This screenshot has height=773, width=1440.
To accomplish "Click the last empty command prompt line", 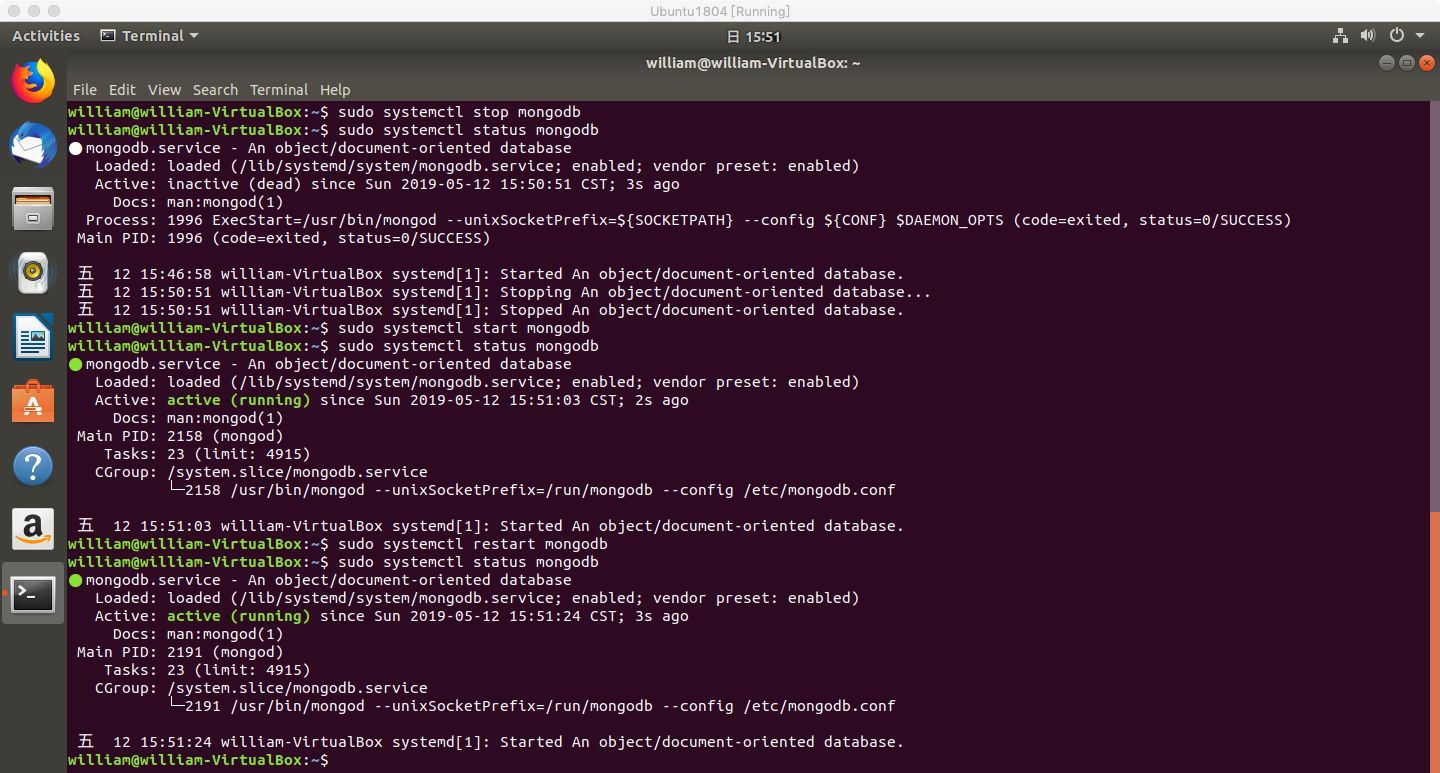I will (198, 760).
